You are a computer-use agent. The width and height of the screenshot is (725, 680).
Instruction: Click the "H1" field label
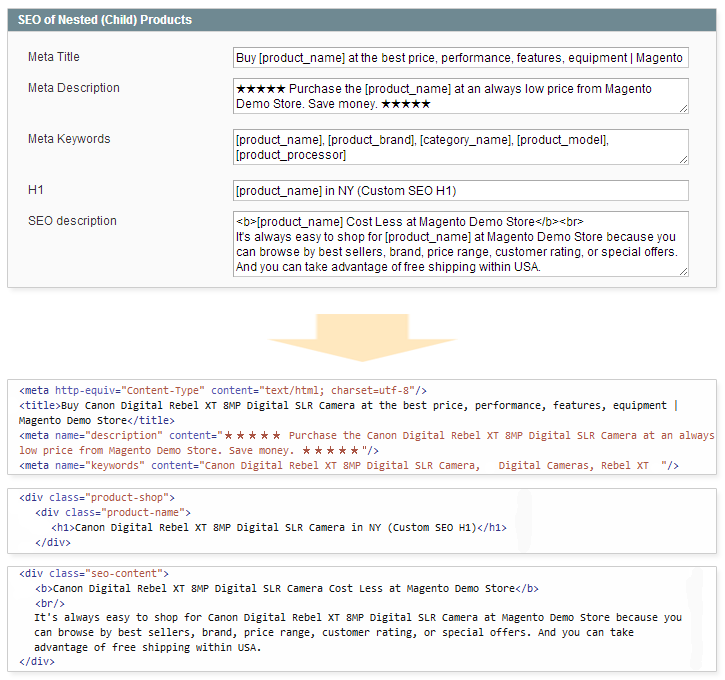coord(36,190)
